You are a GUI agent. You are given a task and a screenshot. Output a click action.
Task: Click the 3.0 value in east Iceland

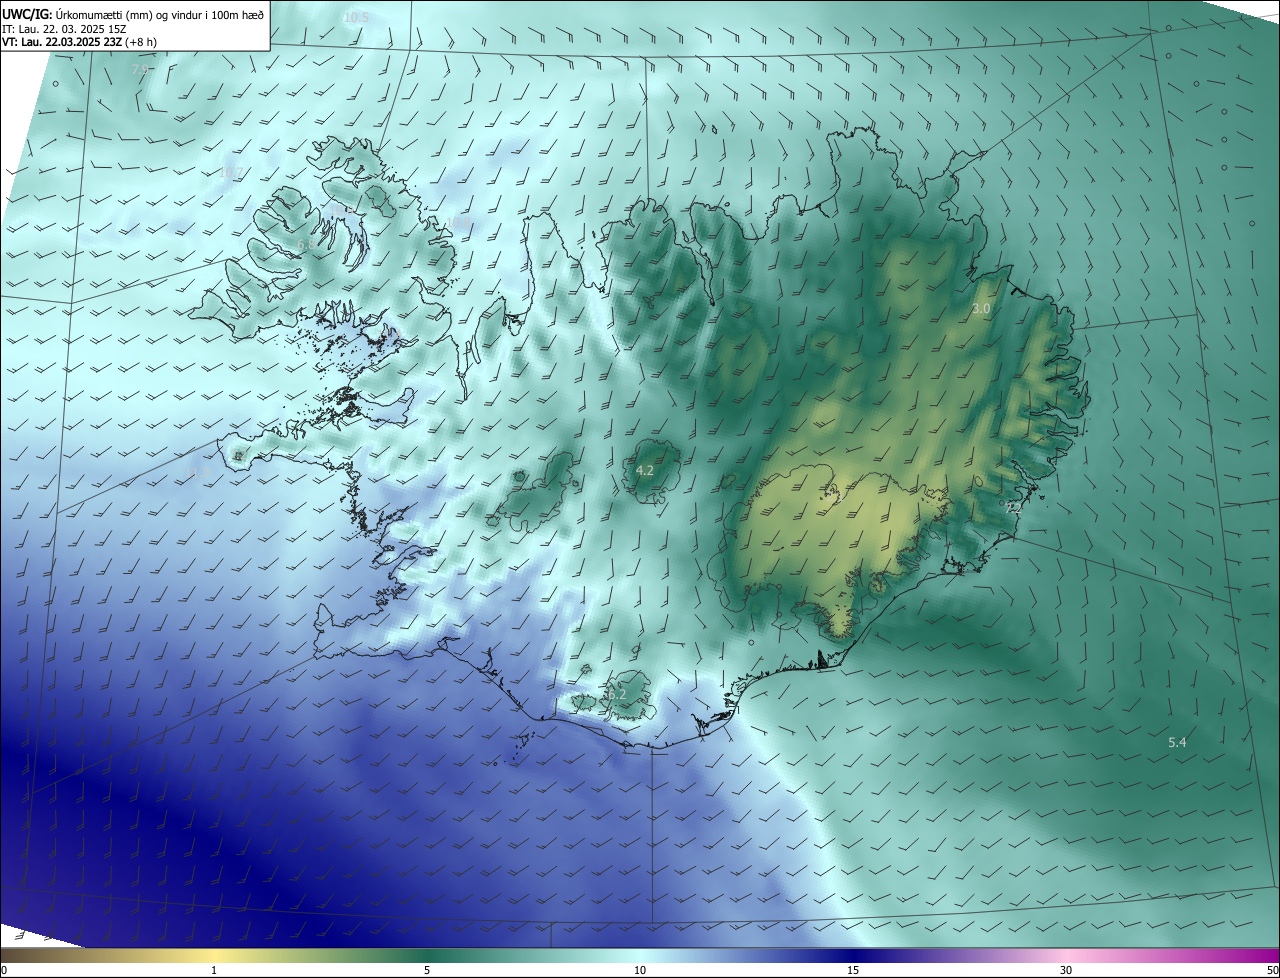coord(981,309)
